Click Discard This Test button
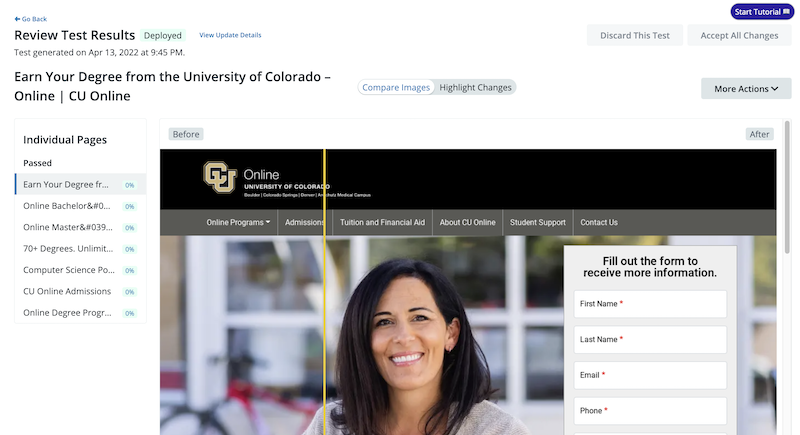 pos(635,35)
